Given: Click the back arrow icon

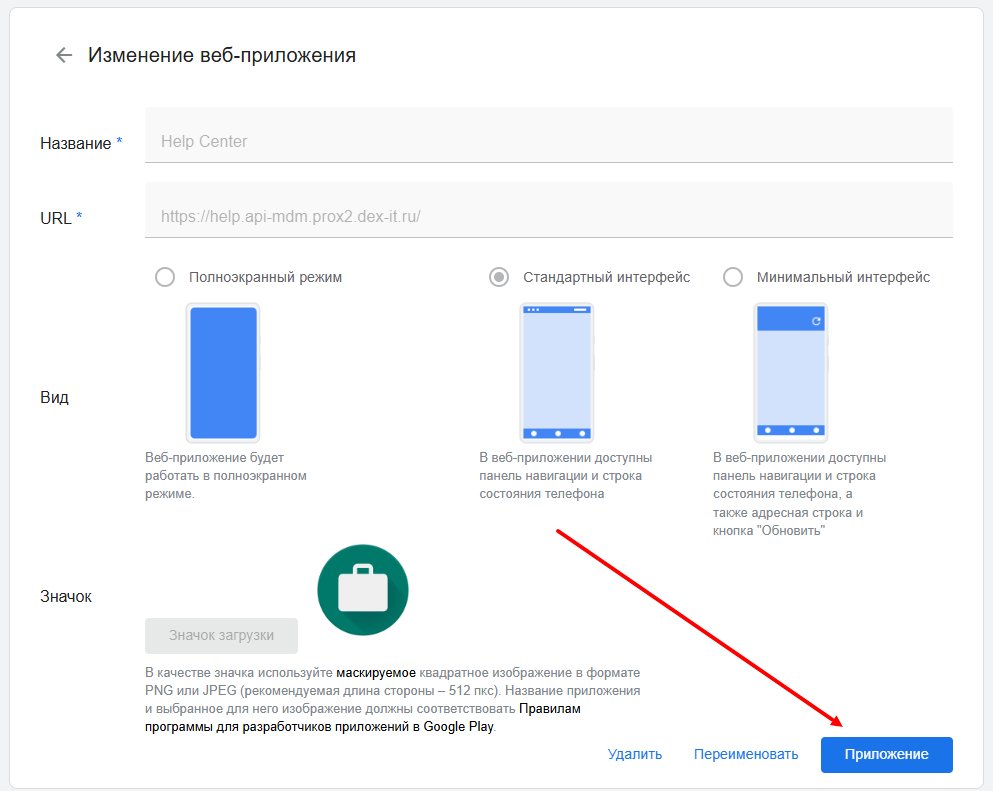Looking at the screenshot, I should 64,55.
